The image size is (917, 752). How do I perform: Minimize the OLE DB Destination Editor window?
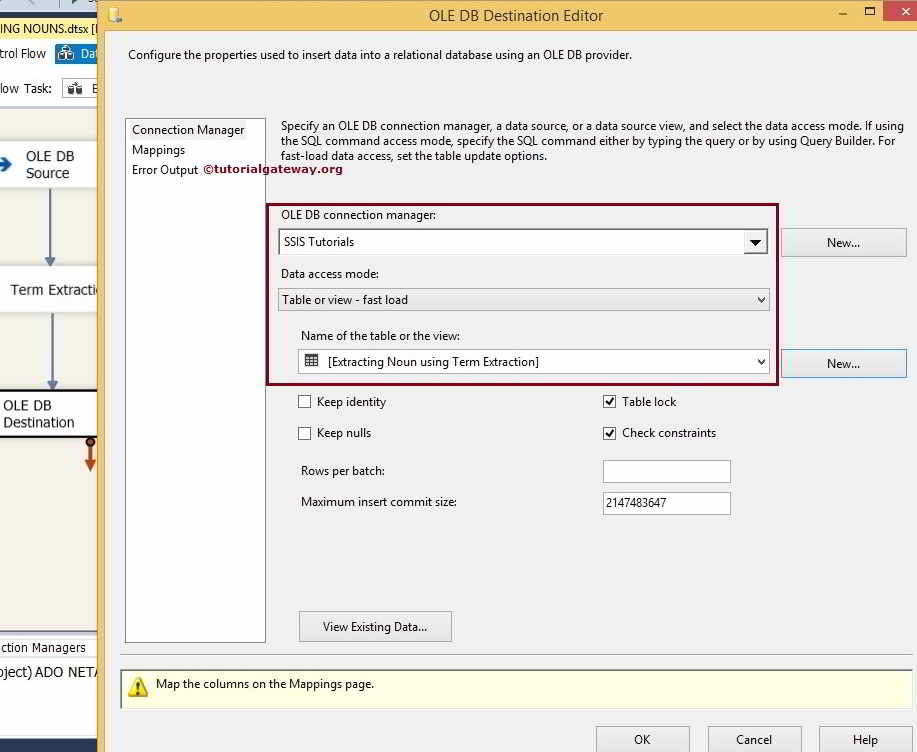843,13
